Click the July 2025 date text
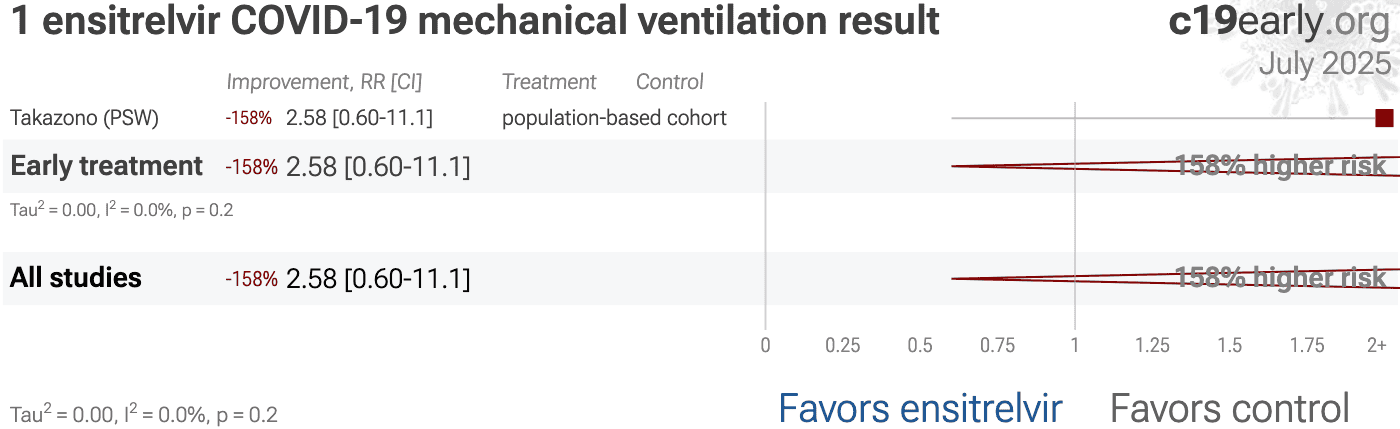Image resolution: width=1400 pixels, height=429 pixels. tap(1325, 63)
